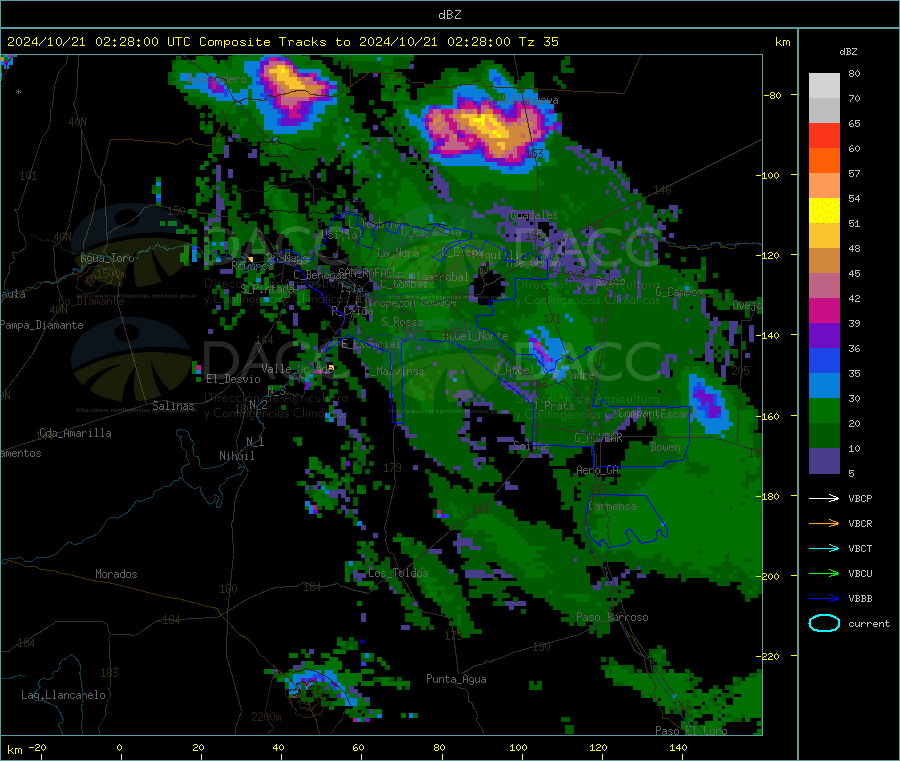Viewport: 900px width, 761px height.
Task: Click the '140' tick on bottom axis
Action: tap(678, 747)
